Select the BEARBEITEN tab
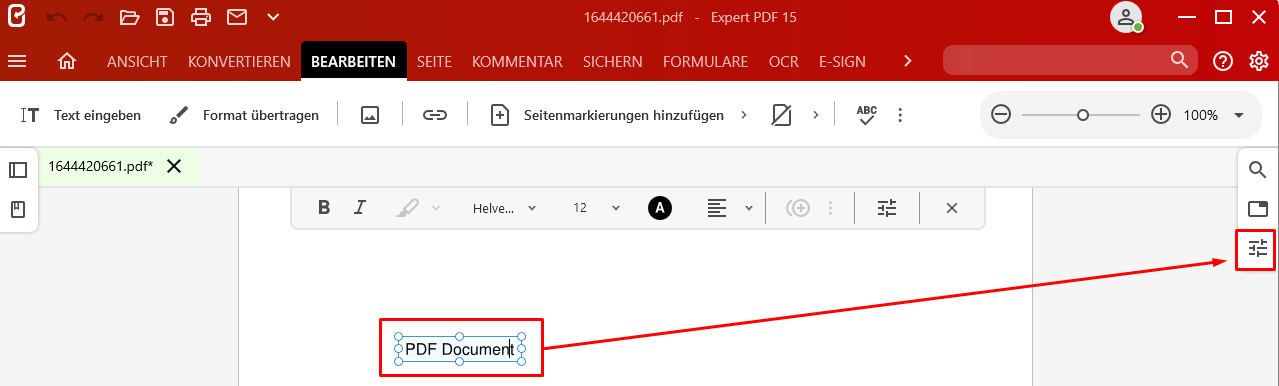Image resolution: width=1279 pixels, height=386 pixels. point(354,61)
